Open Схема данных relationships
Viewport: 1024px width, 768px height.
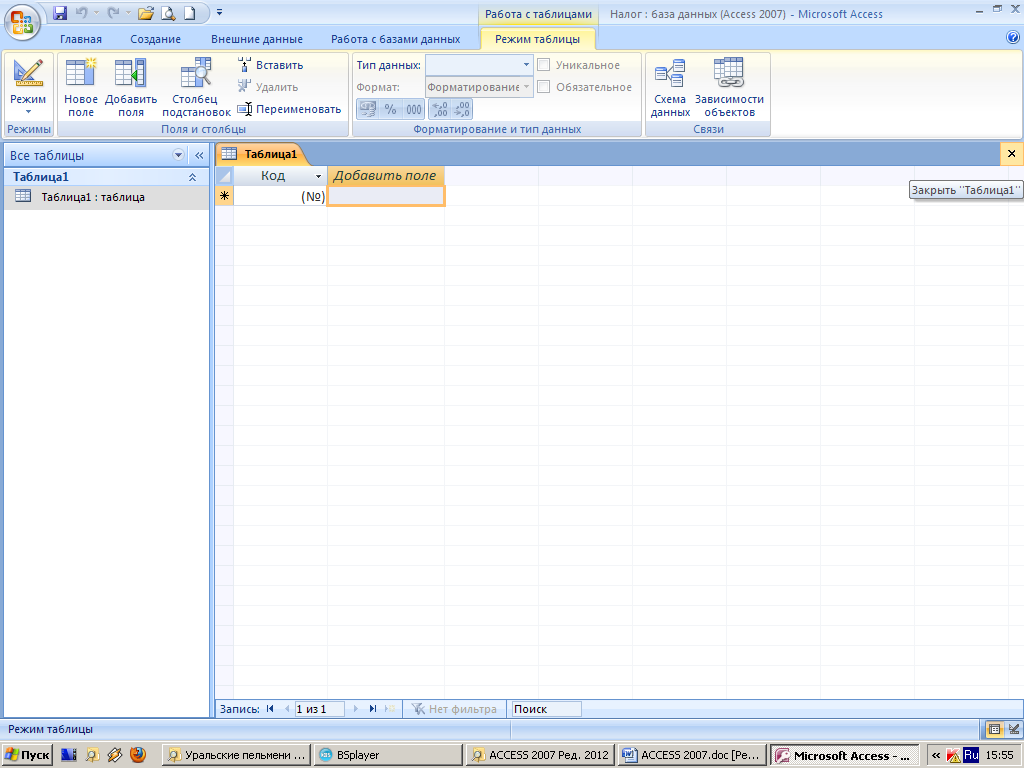click(670, 88)
